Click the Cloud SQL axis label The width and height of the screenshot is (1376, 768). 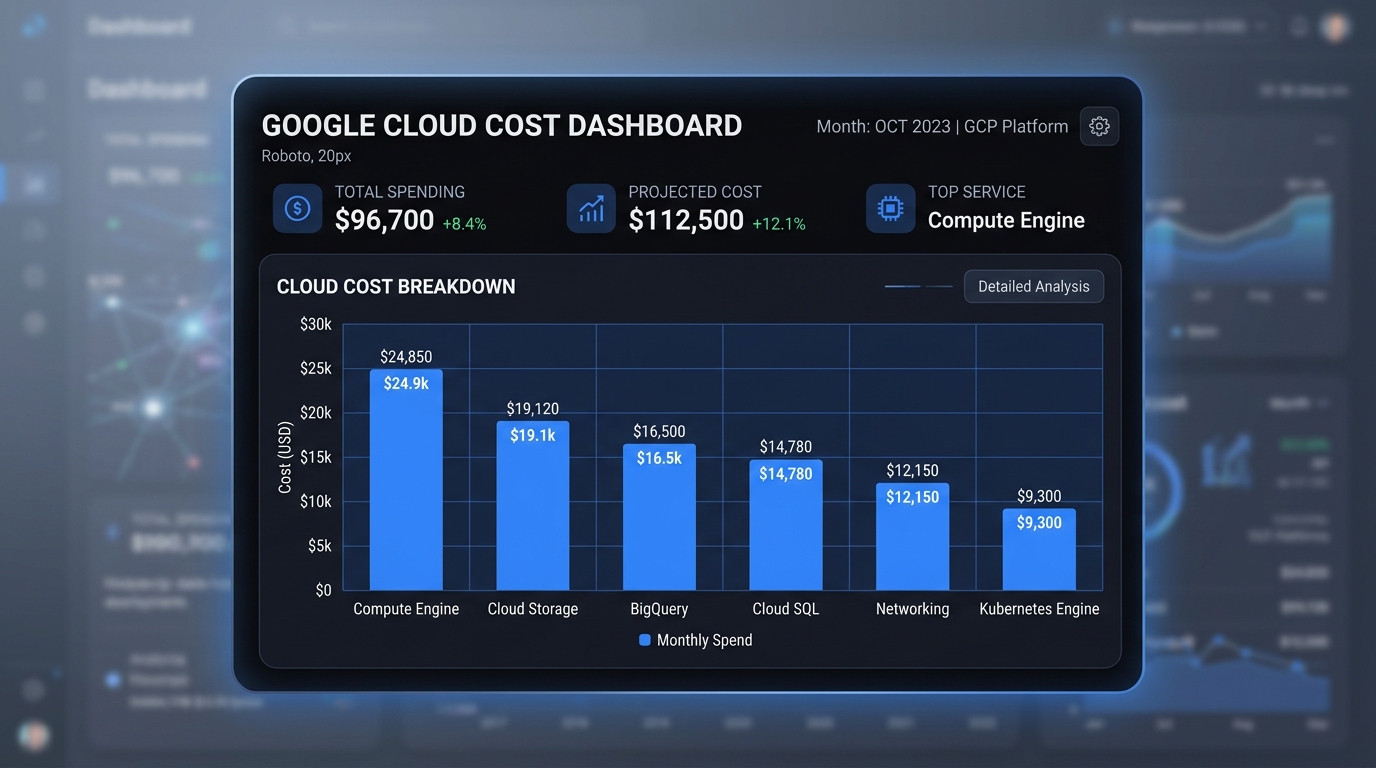(786, 609)
